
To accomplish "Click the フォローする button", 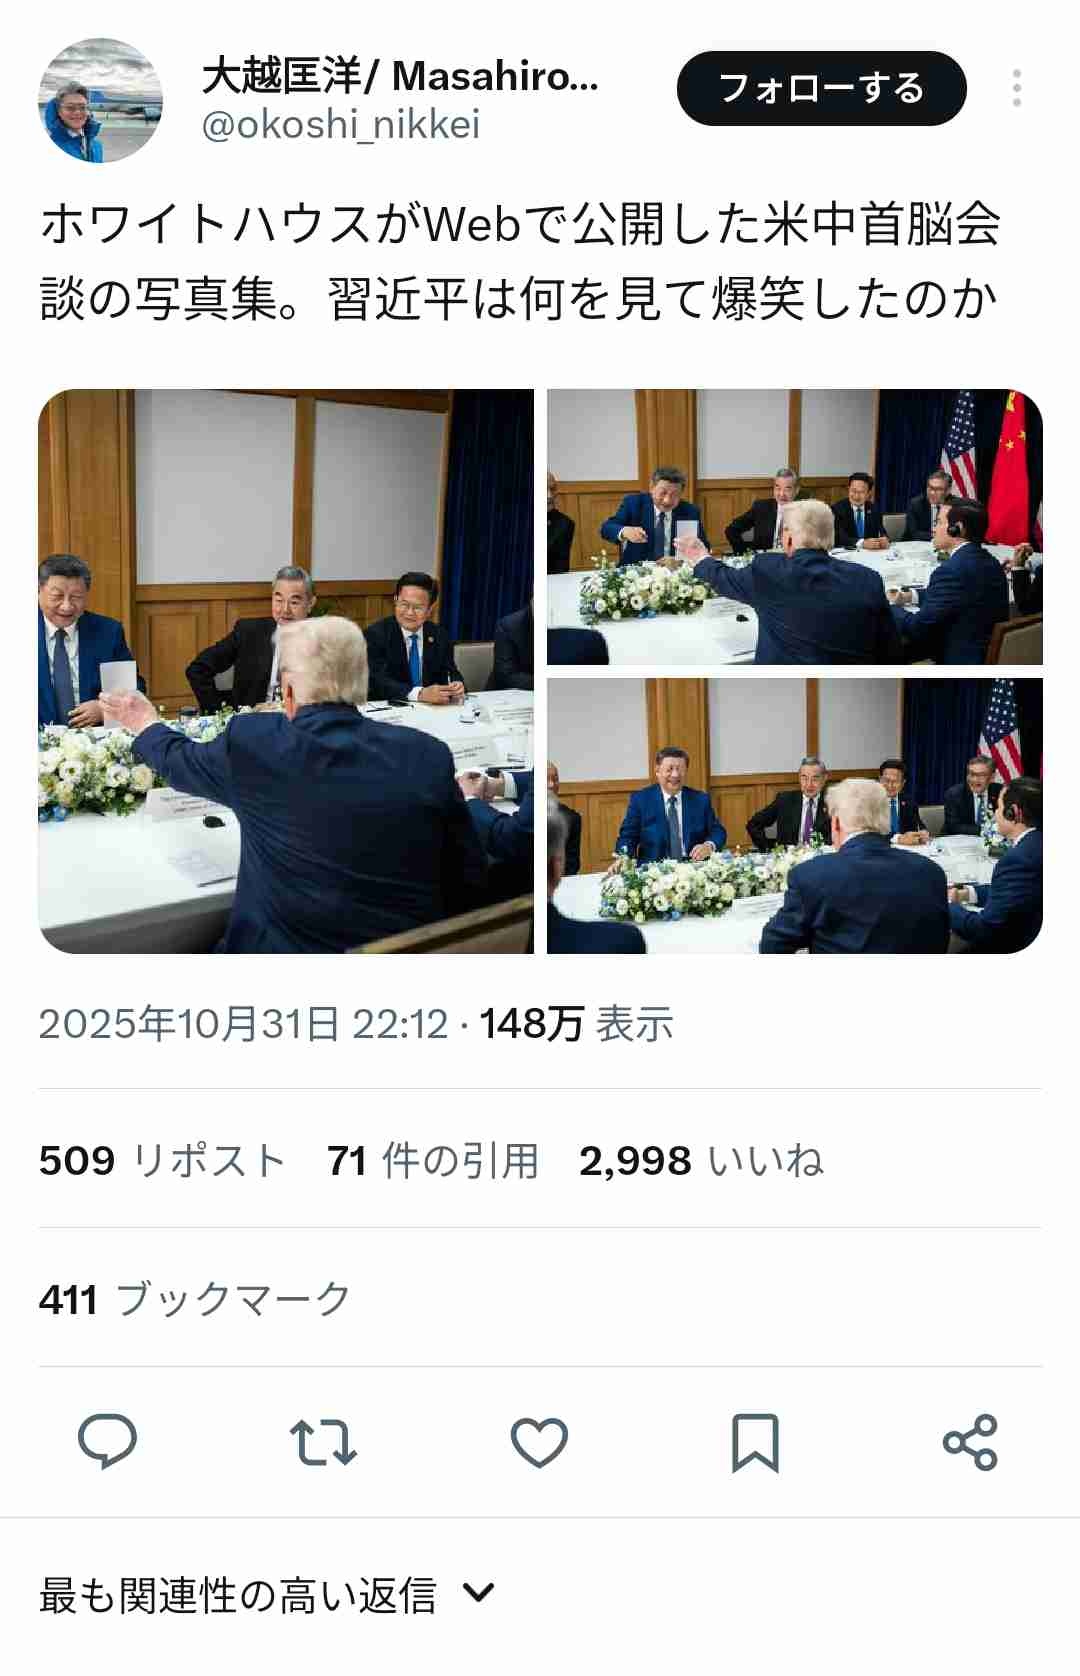I will (x=822, y=88).
